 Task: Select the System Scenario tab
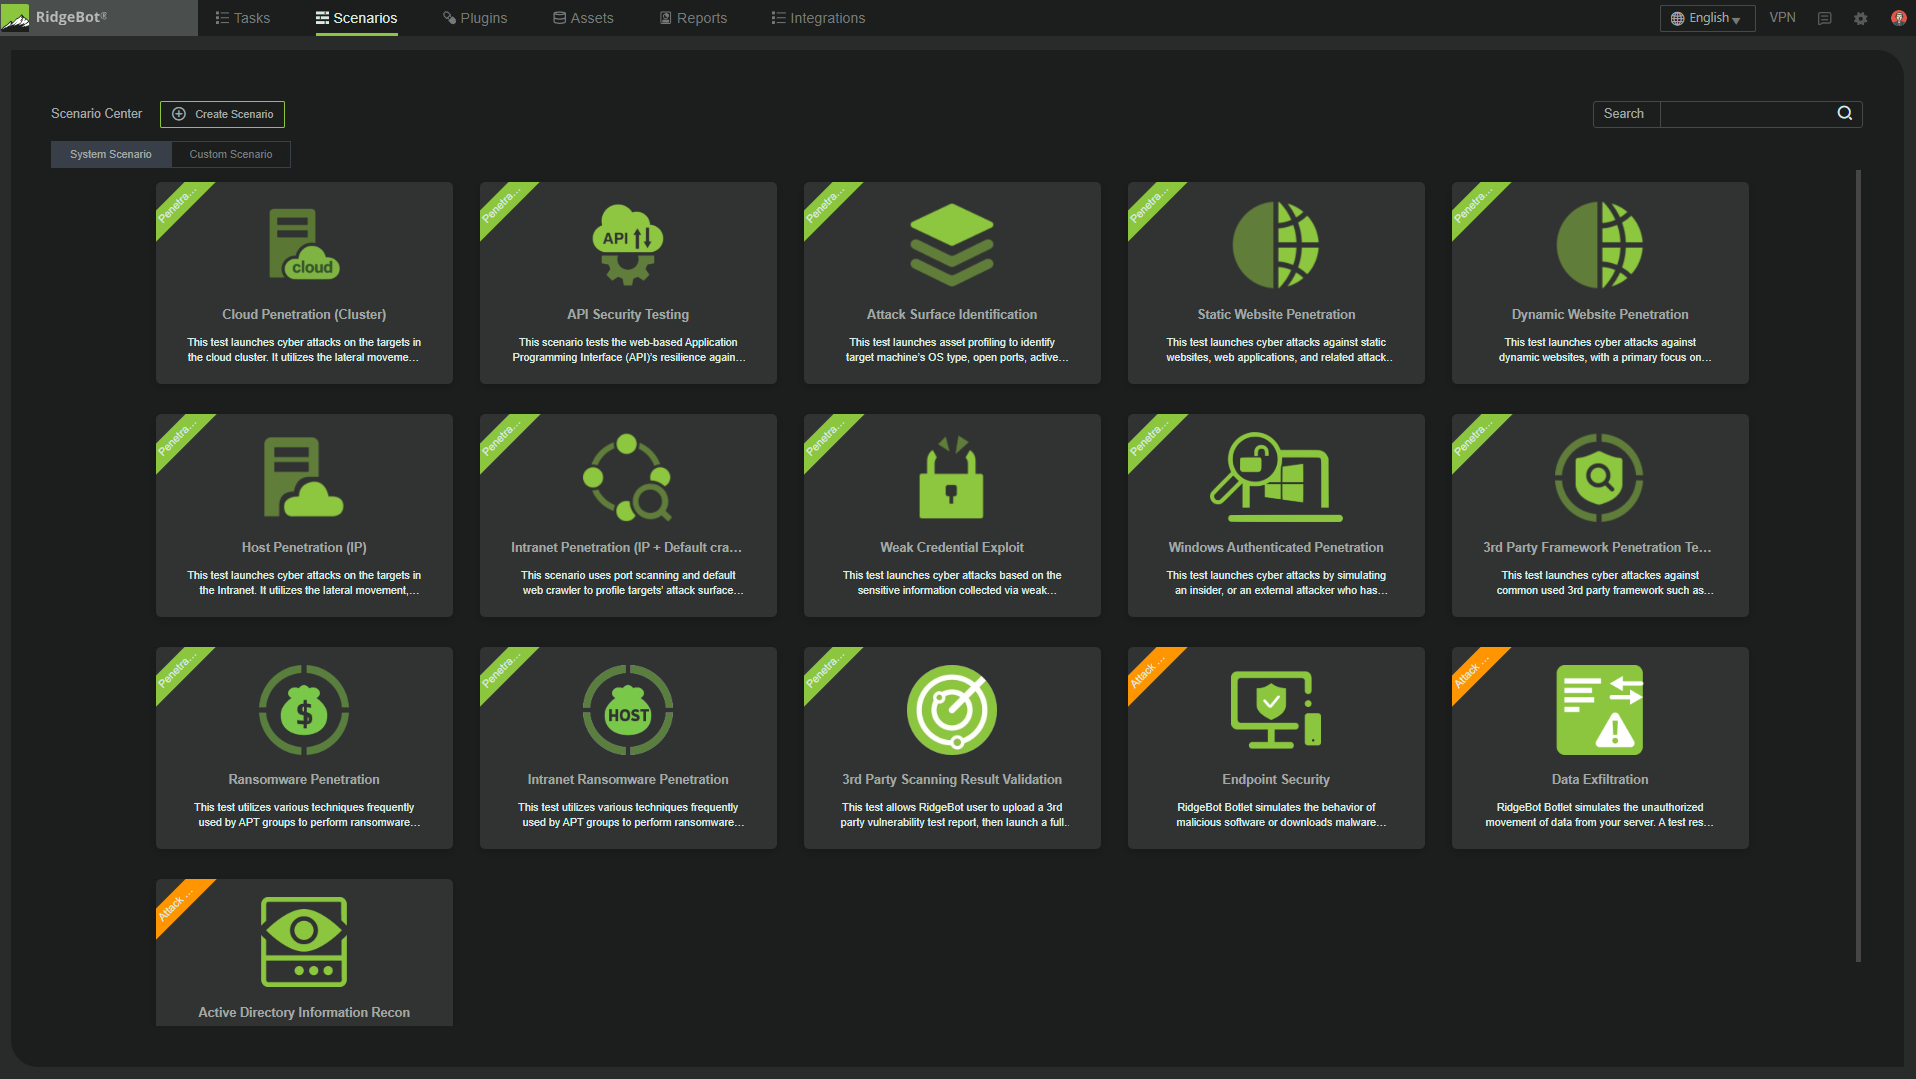(x=111, y=154)
